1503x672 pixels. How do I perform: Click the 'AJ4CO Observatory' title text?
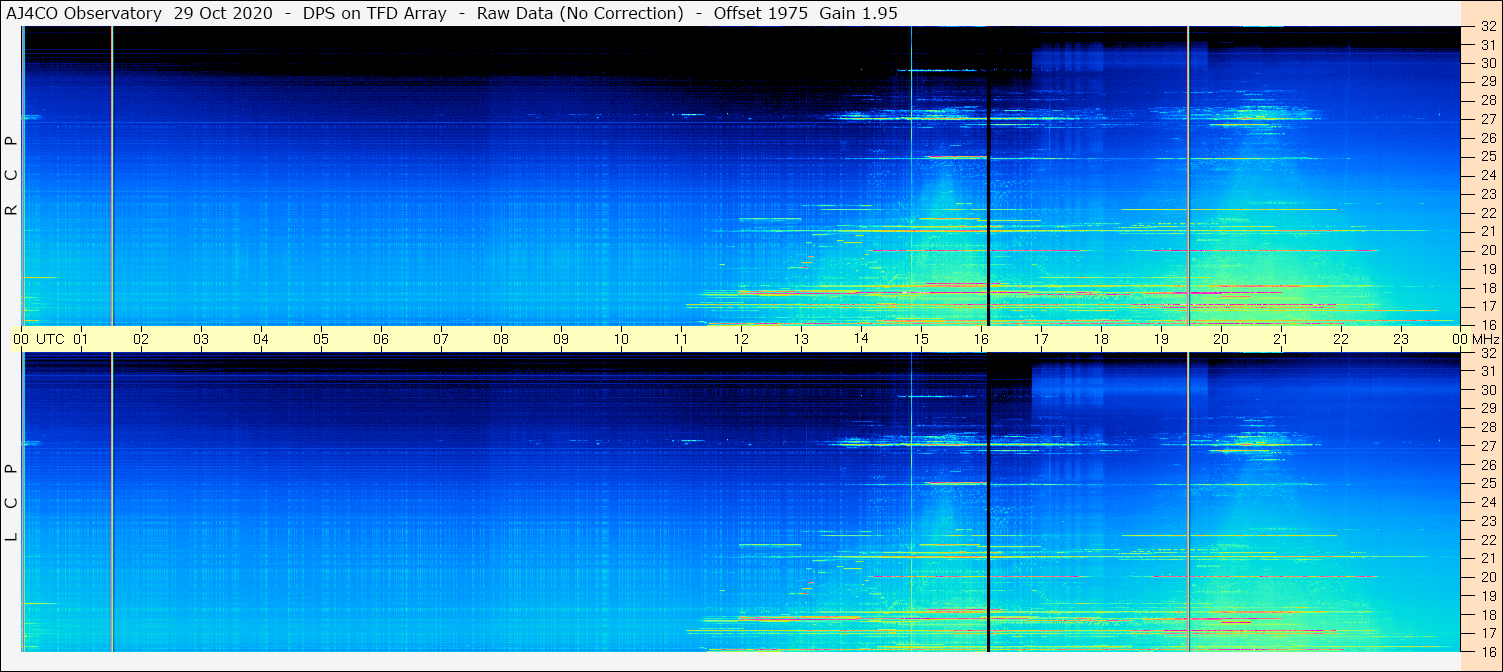(x=85, y=14)
